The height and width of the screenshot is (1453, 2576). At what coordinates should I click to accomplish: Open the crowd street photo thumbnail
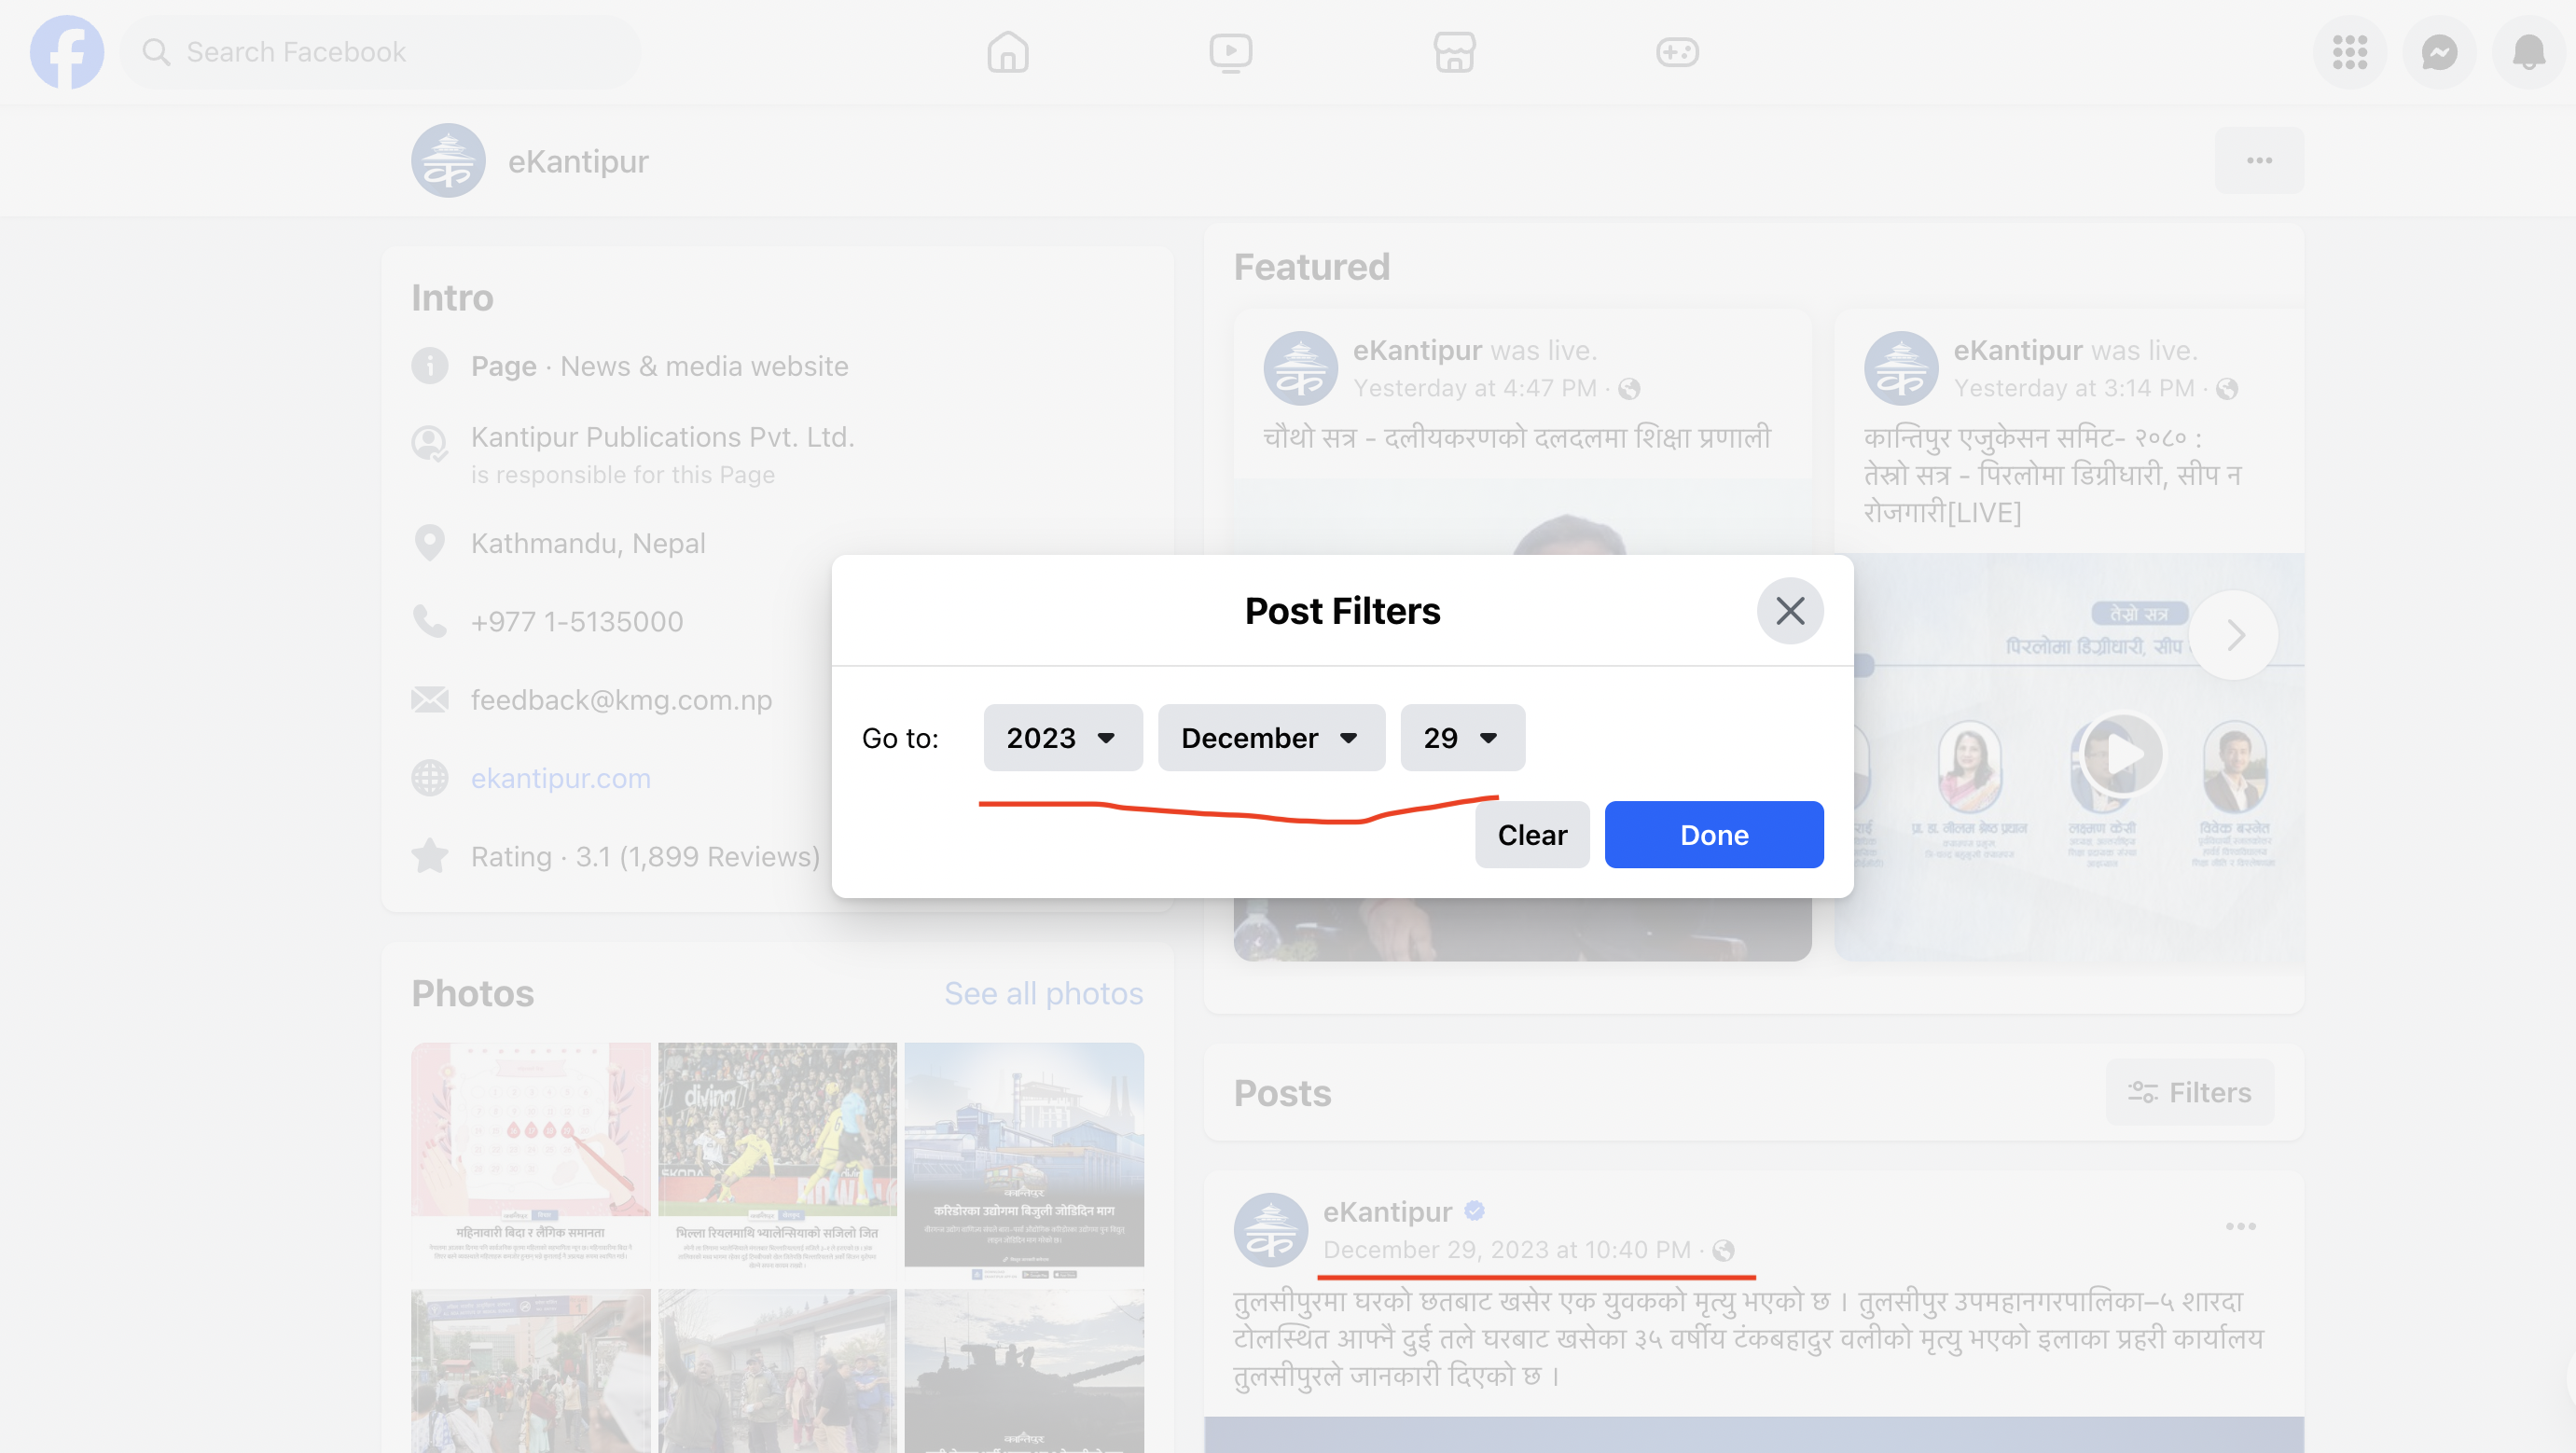[531, 1371]
